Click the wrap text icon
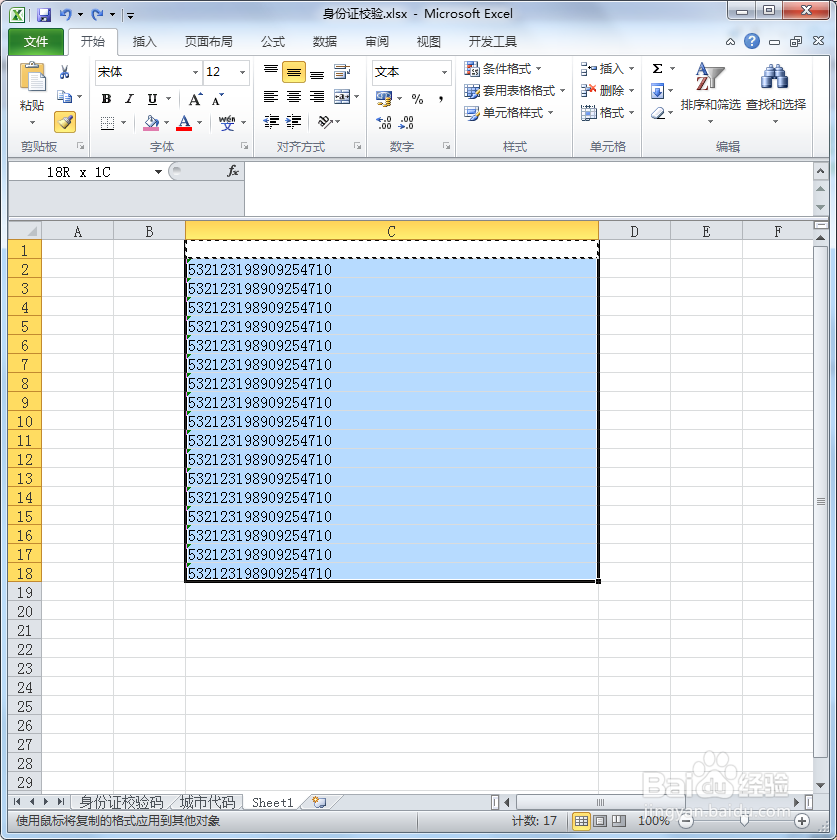This screenshot has width=837, height=840. coord(342,72)
